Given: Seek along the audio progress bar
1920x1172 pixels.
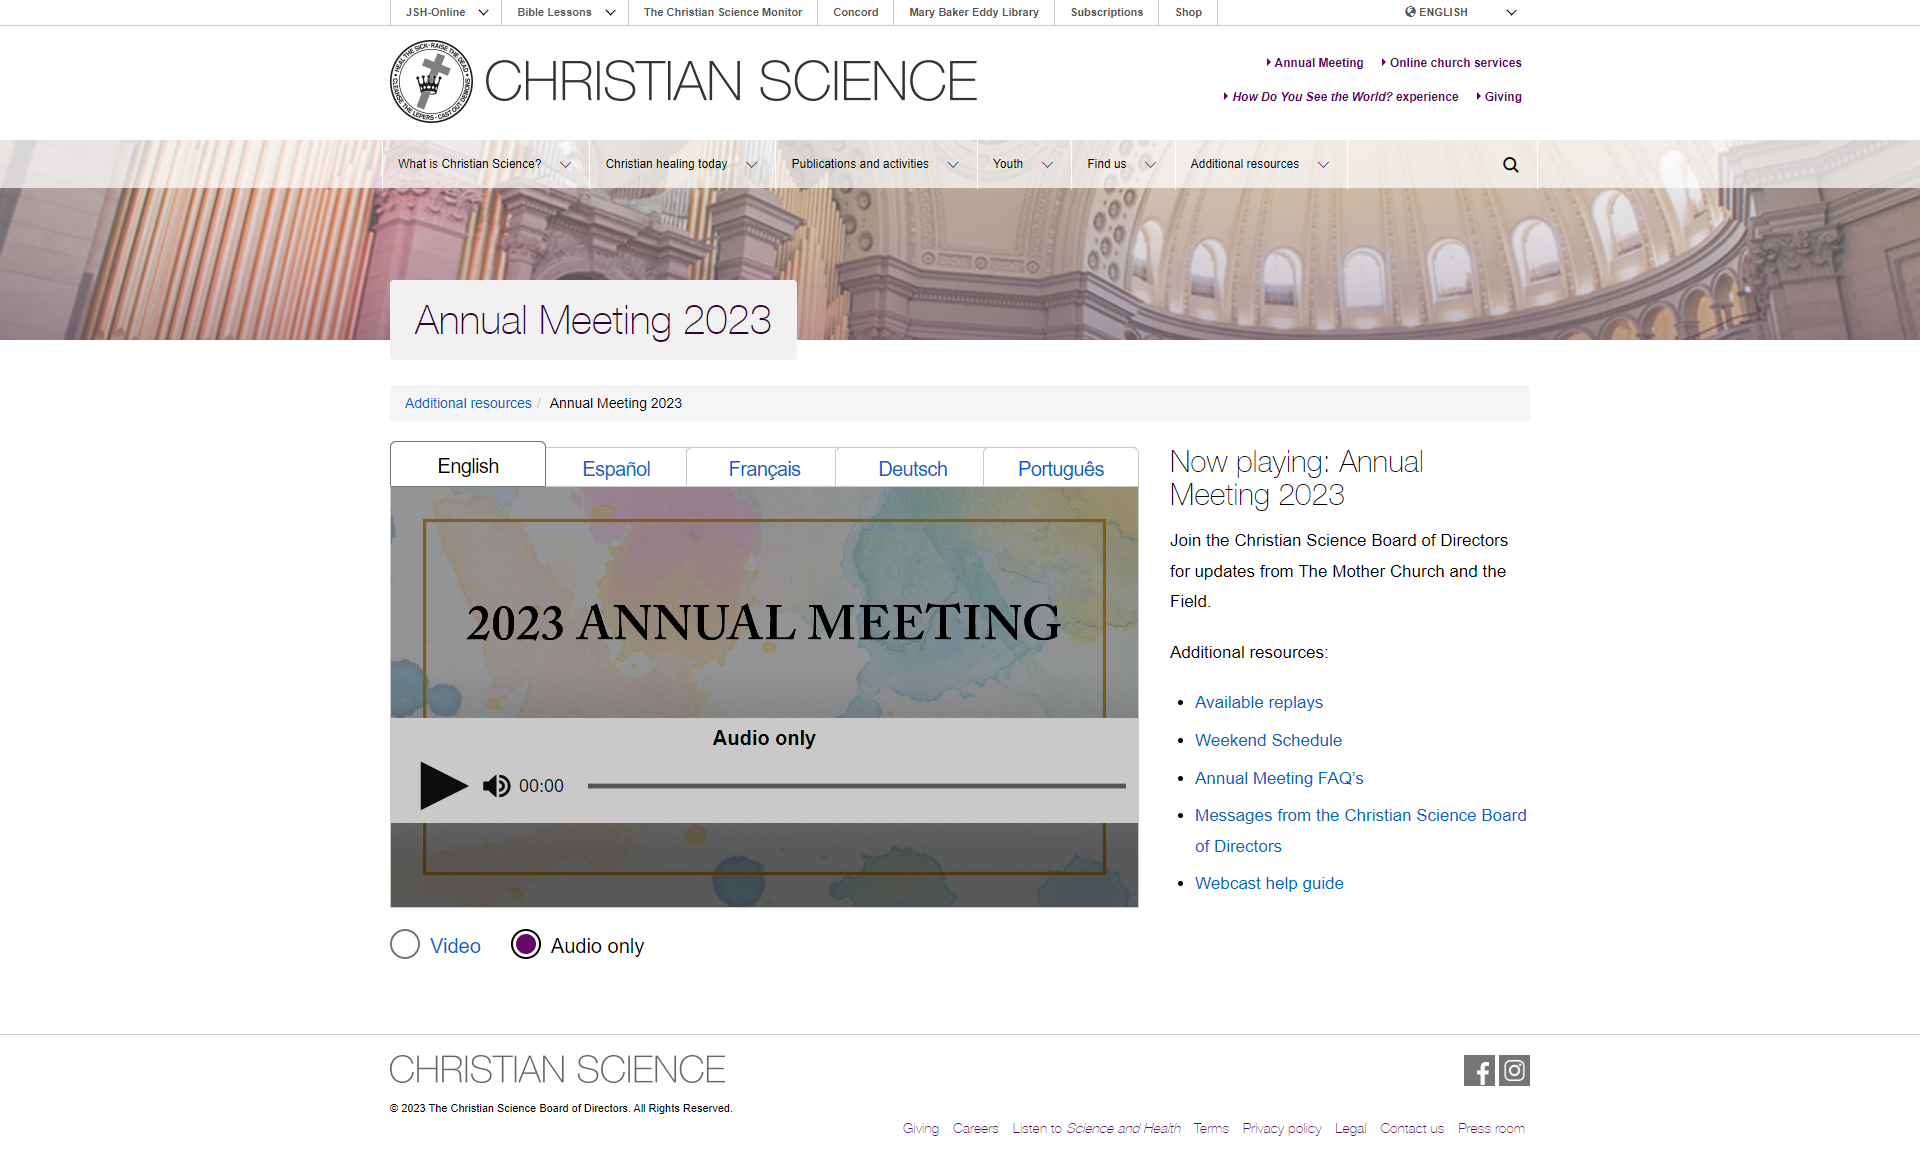Looking at the screenshot, I should pos(856,786).
